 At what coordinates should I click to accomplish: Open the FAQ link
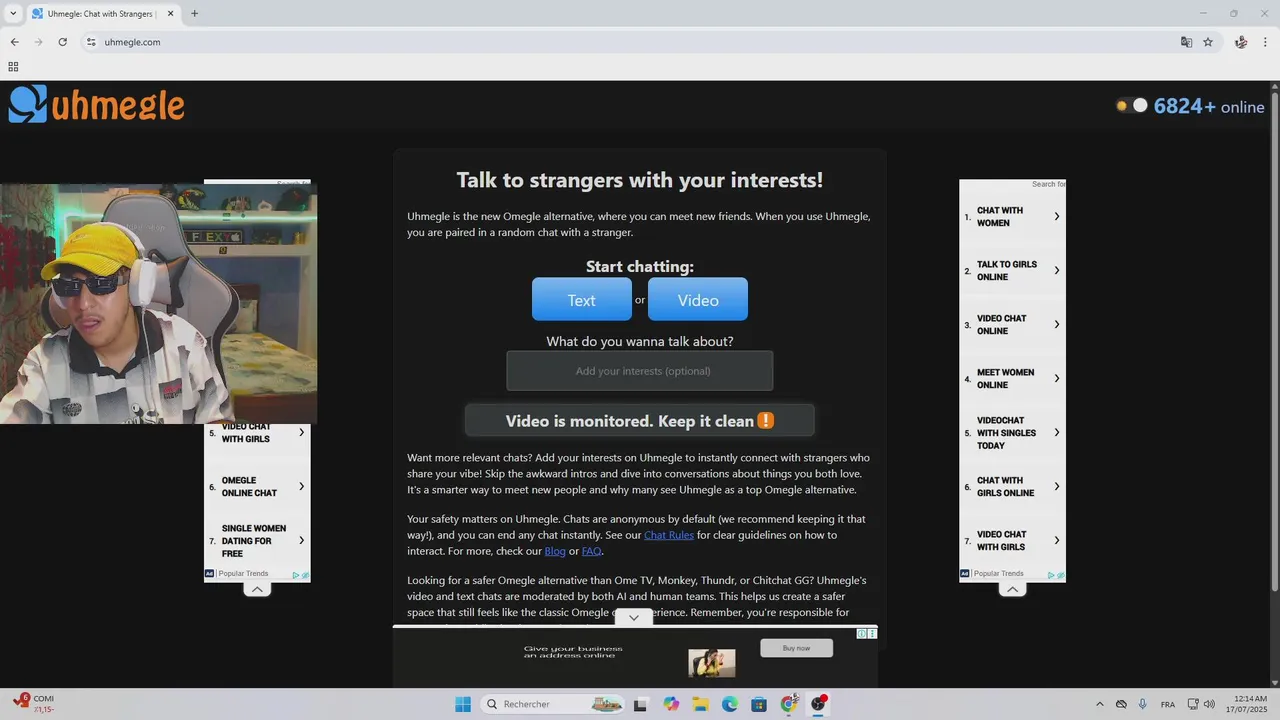tap(591, 551)
